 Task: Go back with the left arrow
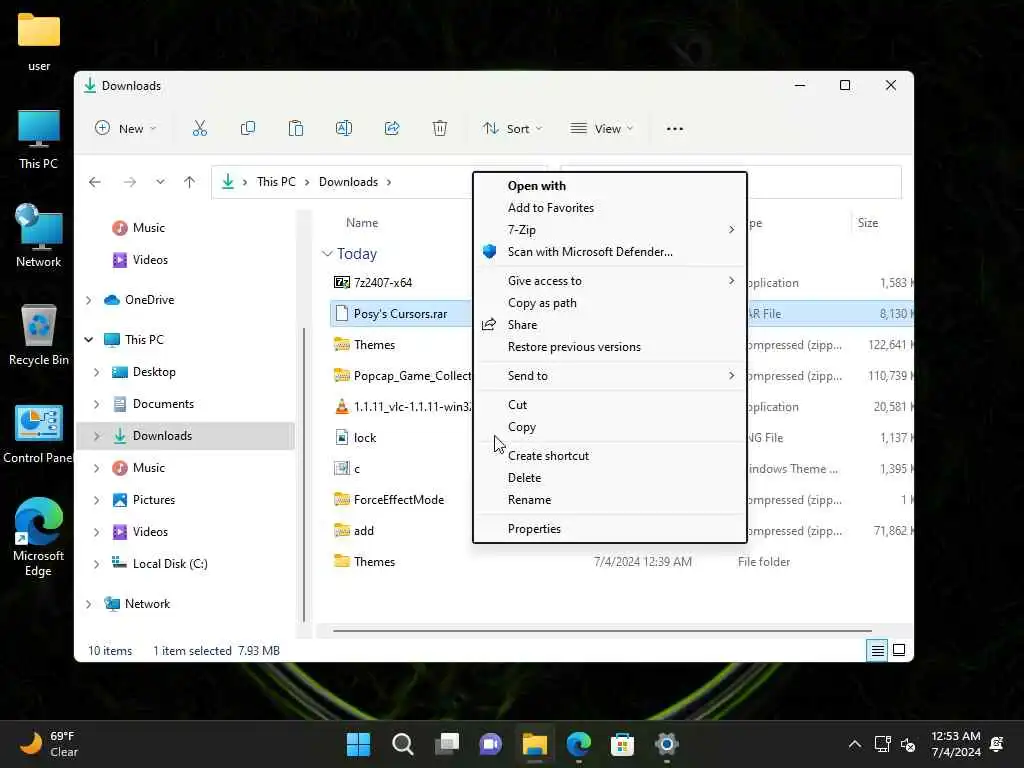[95, 182]
